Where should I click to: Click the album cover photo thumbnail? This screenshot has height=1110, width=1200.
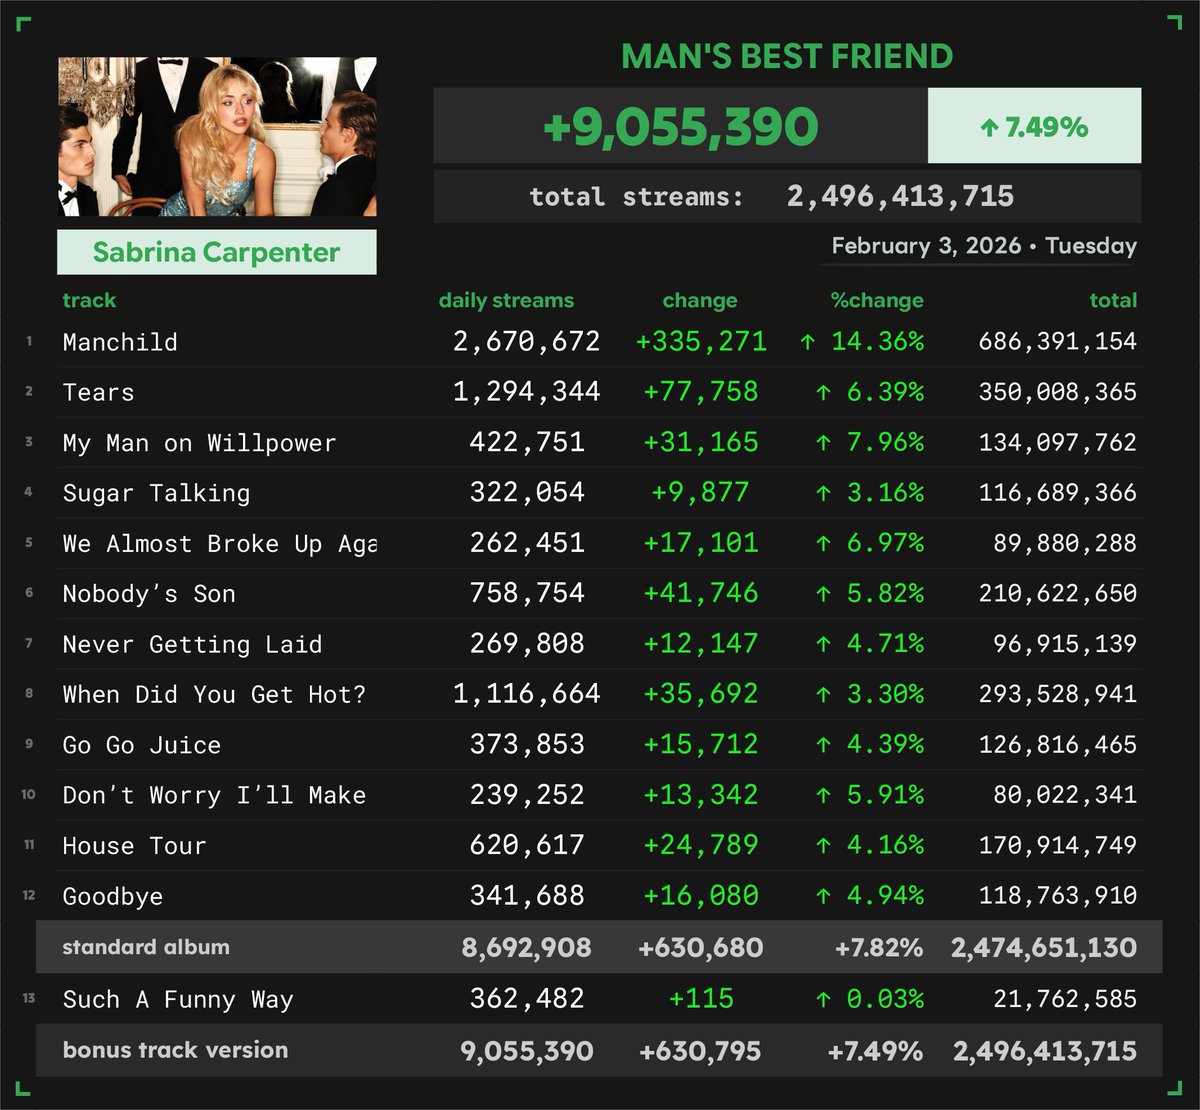click(217, 137)
